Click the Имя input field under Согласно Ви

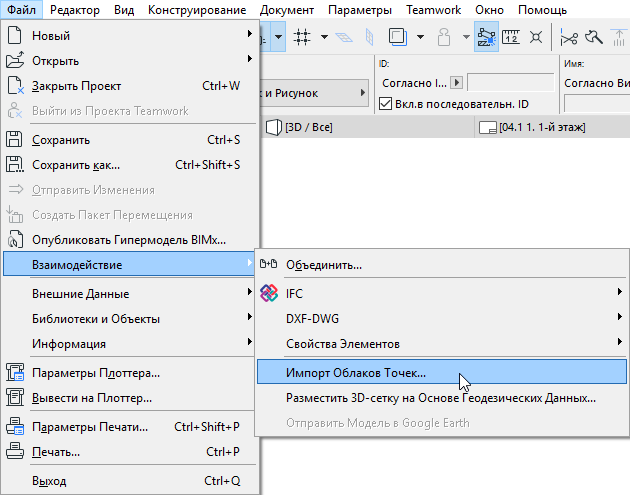597,104
